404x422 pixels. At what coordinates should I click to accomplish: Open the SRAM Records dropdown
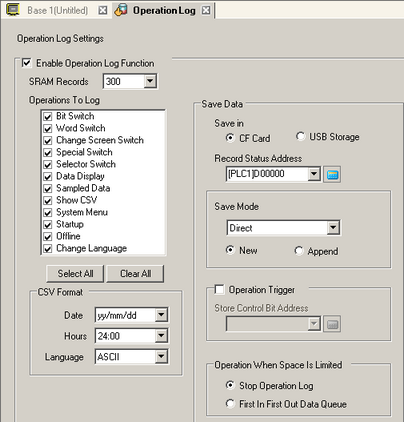coord(150,81)
